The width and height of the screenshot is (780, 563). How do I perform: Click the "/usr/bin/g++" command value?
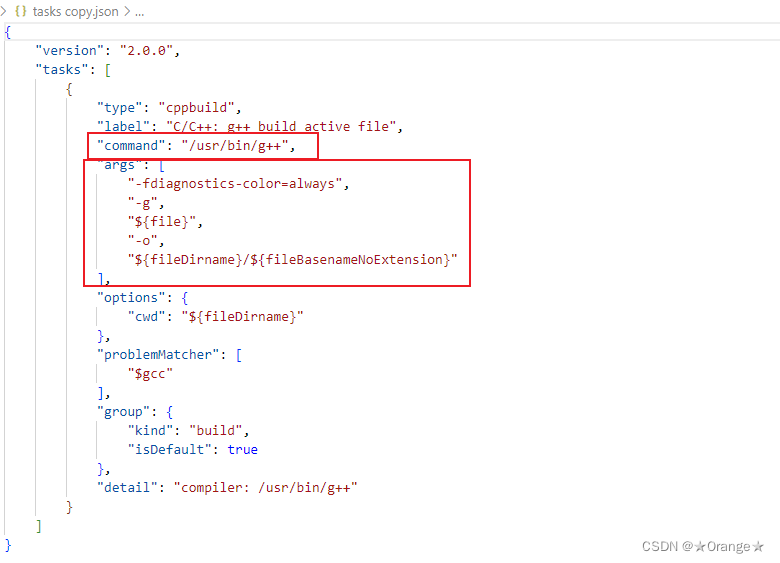pos(235,146)
